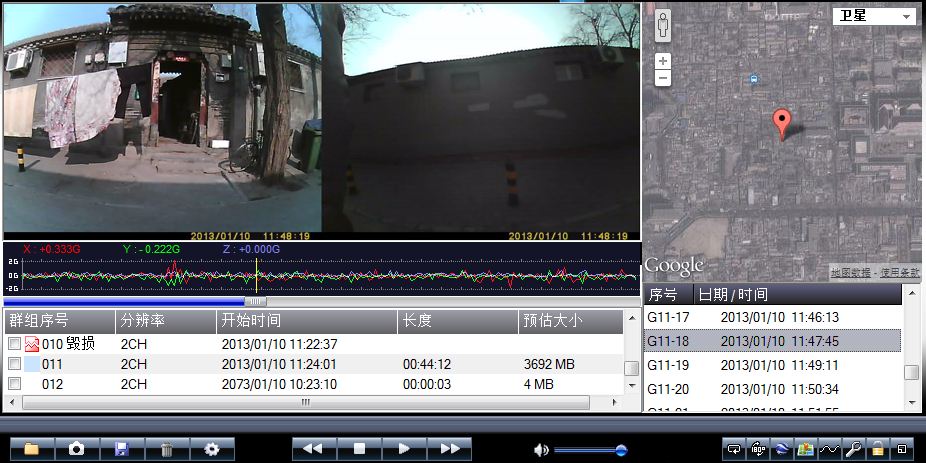Mute audio via the speaker icon
Image resolution: width=926 pixels, height=463 pixels.
click(x=541, y=449)
